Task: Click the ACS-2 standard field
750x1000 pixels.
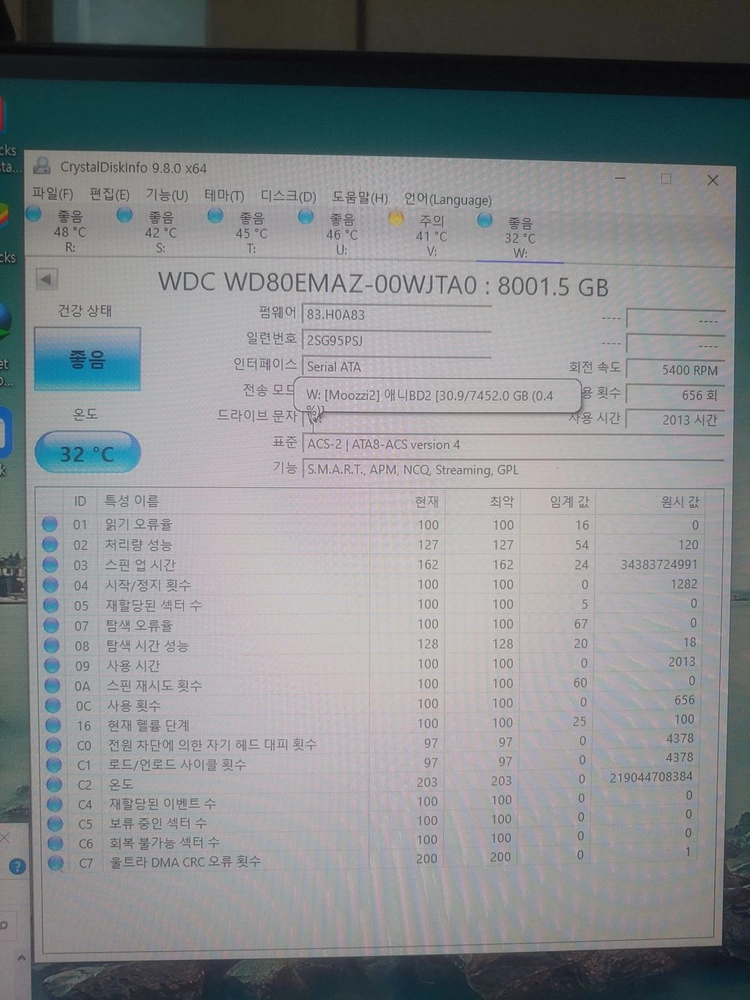Action: tap(513, 445)
